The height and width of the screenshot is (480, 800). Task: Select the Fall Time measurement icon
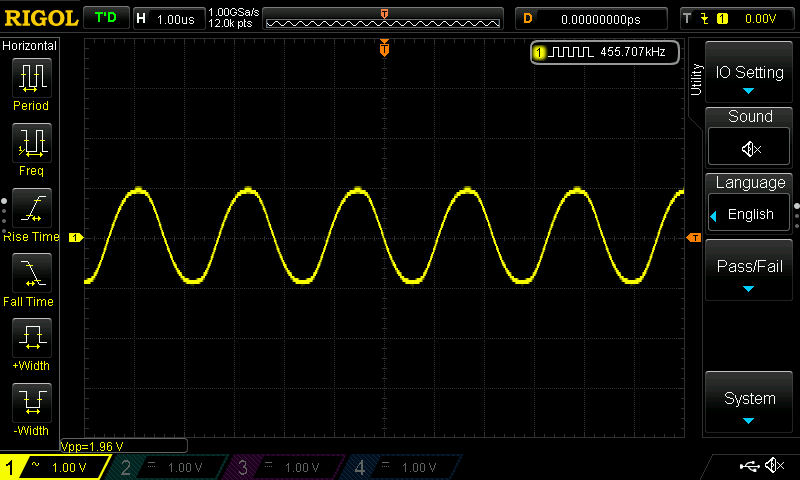click(x=32, y=272)
